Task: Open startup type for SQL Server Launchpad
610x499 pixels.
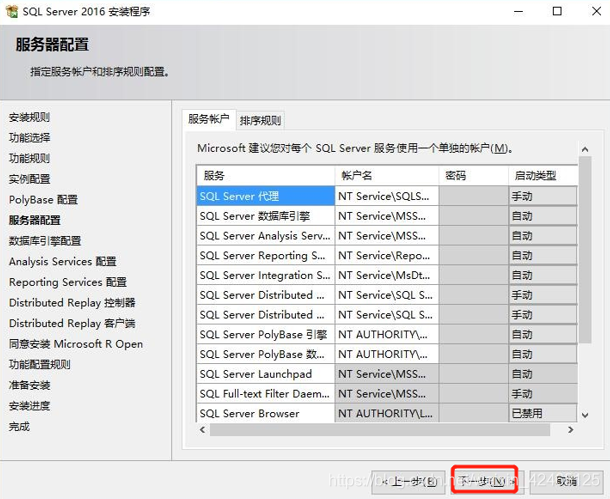Action: click(x=543, y=374)
